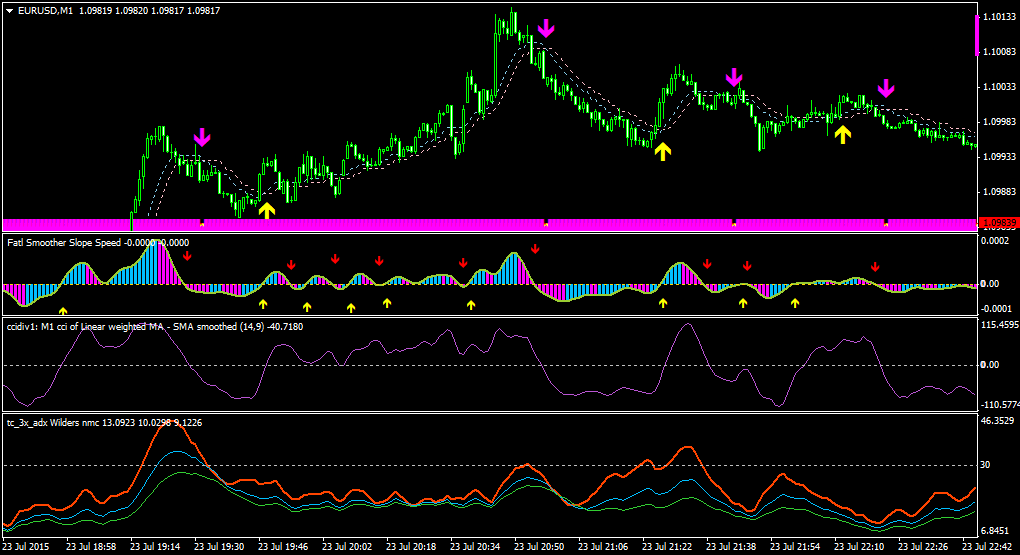This screenshot has height=555, width=1020.
Task: Select the magenta sell arrow near 21:38
Action: (x=734, y=77)
